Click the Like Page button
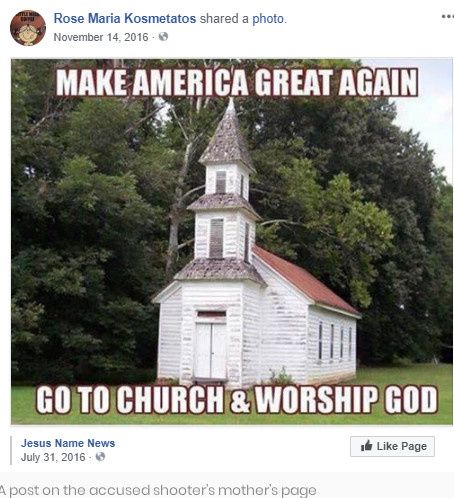The width and height of the screenshot is (454, 498). [392, 446]
